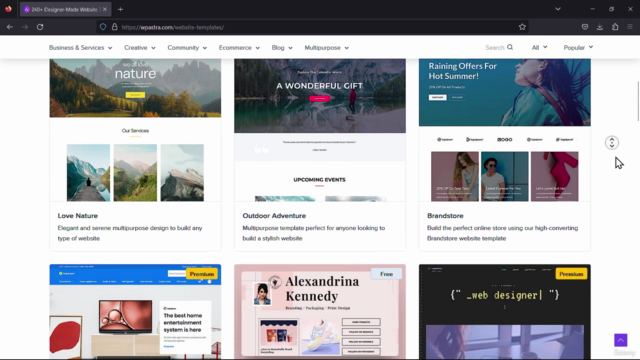This screenshot has height=360, width=640.
Task: Open the Popular sort dropdown
Action: (x=578, y=48)
